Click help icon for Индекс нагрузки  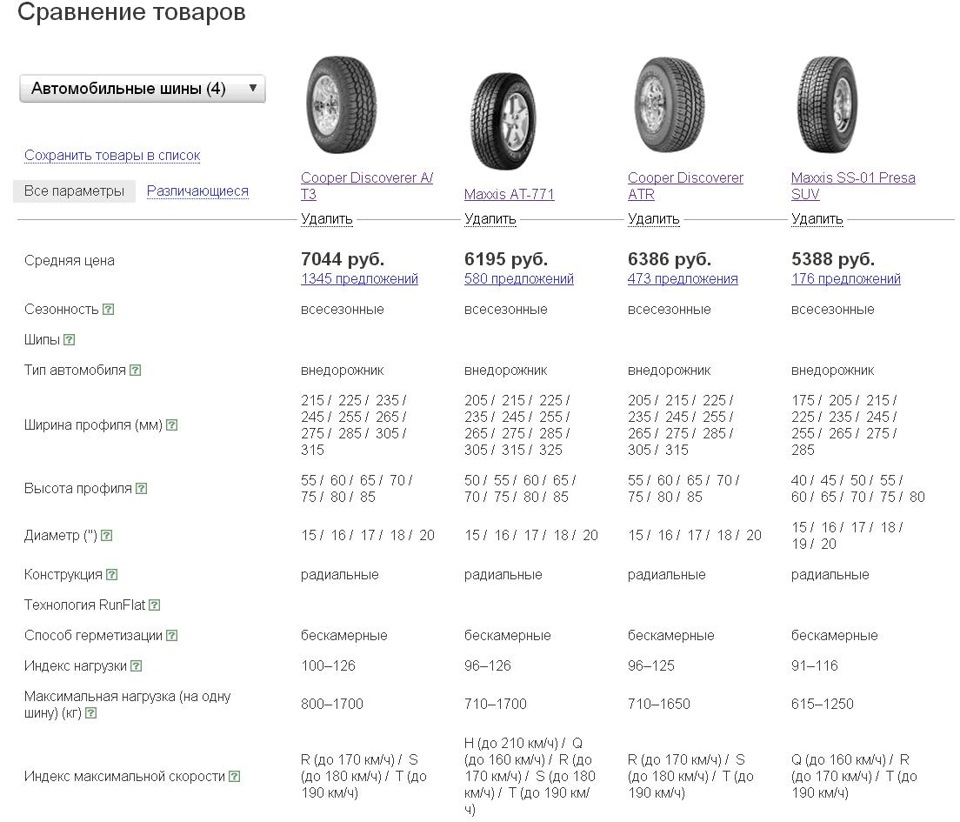[x=136, y=666]
